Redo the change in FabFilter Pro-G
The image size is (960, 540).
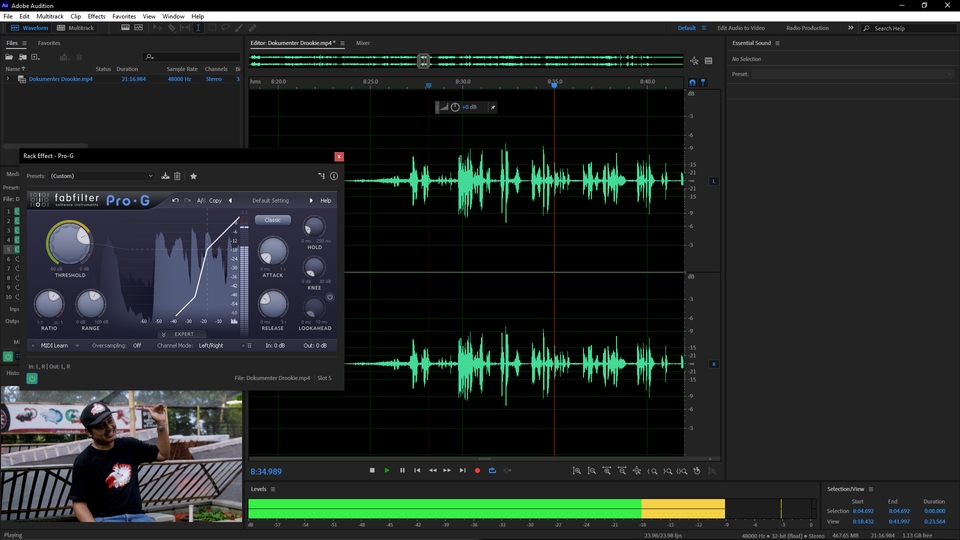(187, 200)
